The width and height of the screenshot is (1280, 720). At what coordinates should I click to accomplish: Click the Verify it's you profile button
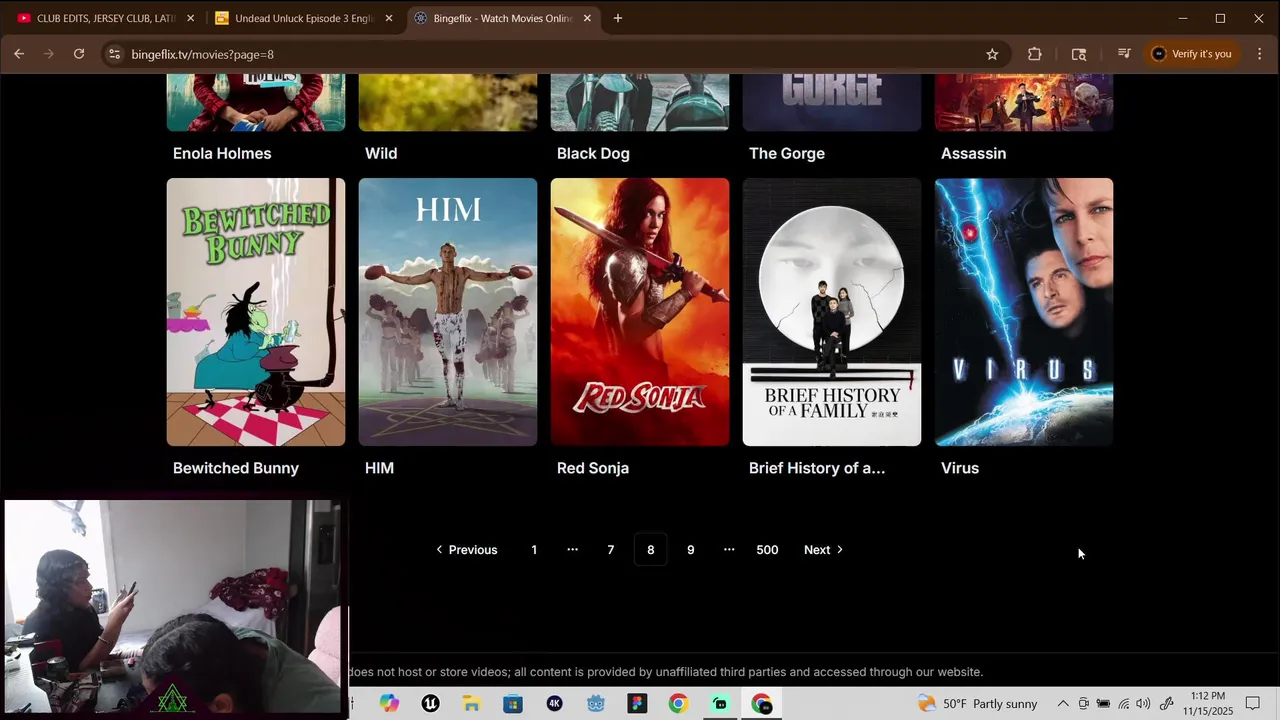pyautogui.click(x=1191, y=54)
